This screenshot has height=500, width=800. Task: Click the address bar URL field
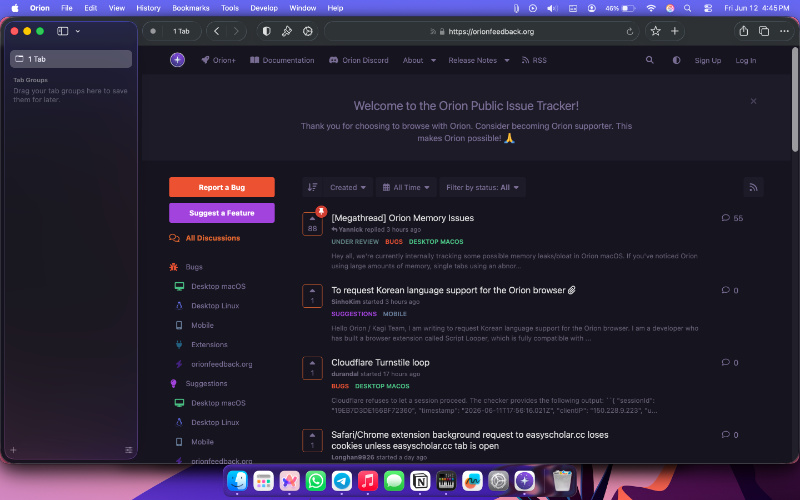482,32
